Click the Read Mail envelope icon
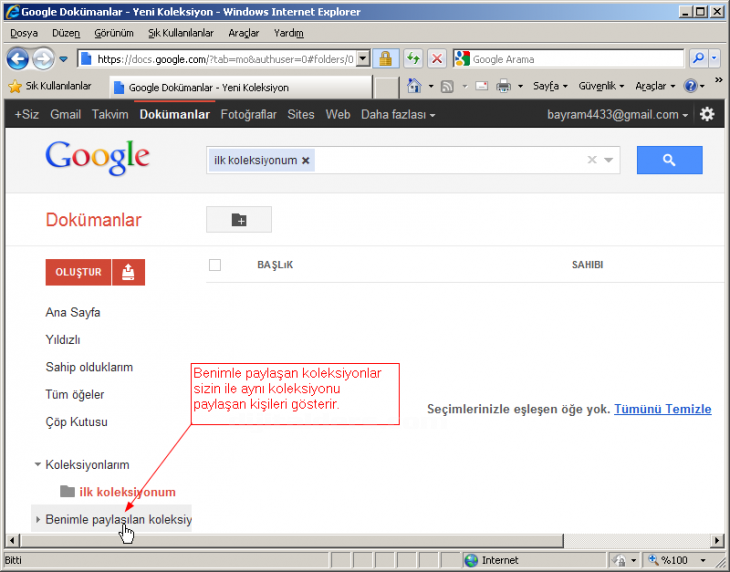This screenshot has height=572, width=730. pos(481,86)
